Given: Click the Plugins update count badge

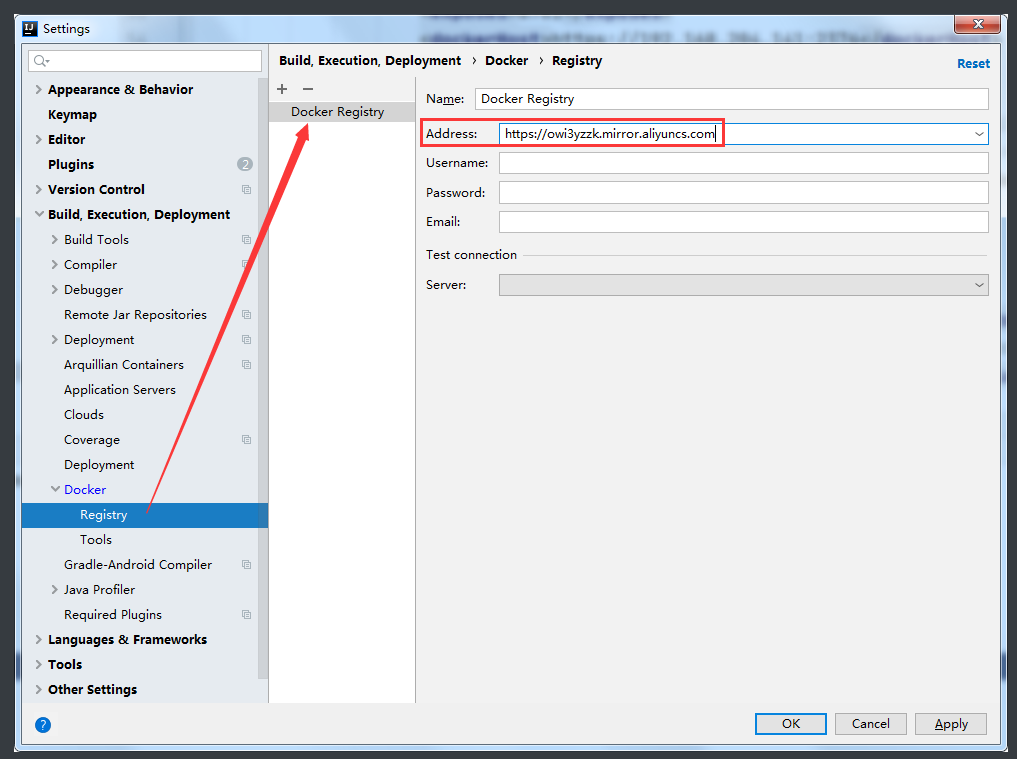Looking at the screenshot, I should 245,164.
